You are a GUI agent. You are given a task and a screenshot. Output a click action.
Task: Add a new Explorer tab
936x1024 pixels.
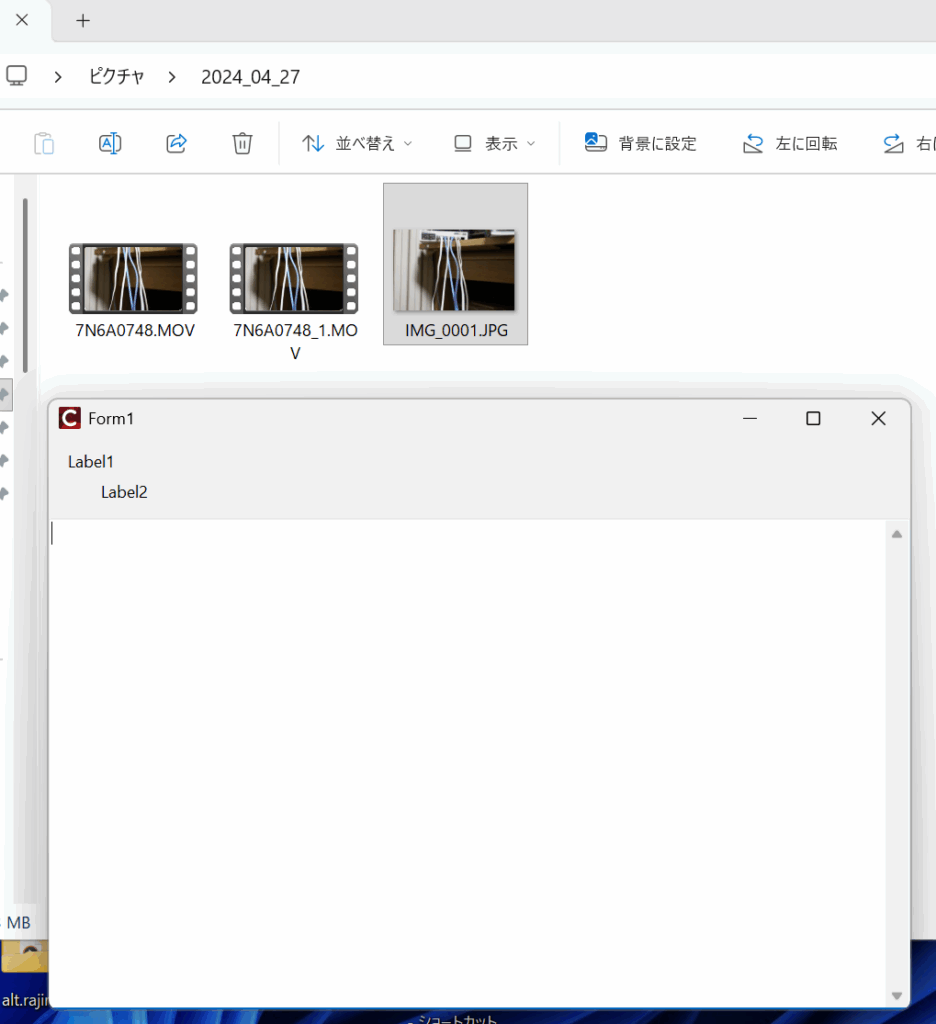coord(83,20)
